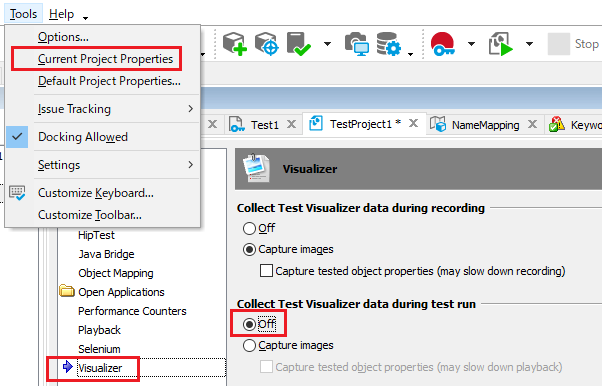This screenshot has height=386, width=602.
Task: Expand the Issue Tracking submenu
Action: (115, 109)
